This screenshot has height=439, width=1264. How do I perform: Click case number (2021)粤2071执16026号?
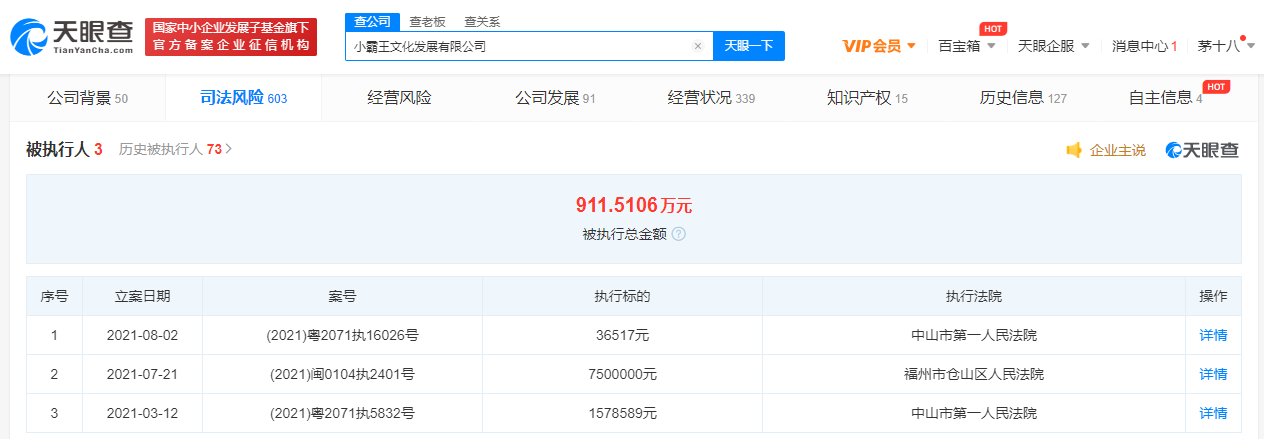click(342, 335)
